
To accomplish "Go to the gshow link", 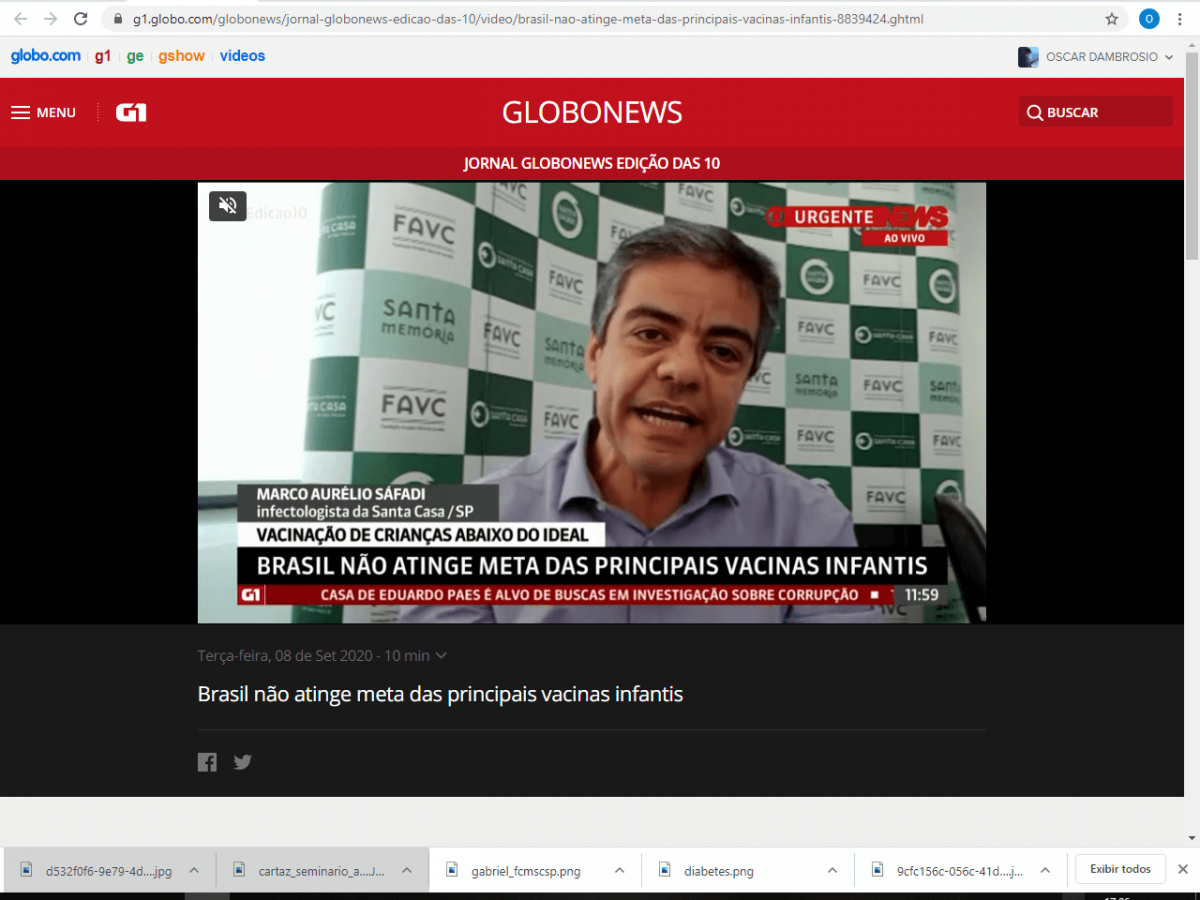I will coord(182,56).
